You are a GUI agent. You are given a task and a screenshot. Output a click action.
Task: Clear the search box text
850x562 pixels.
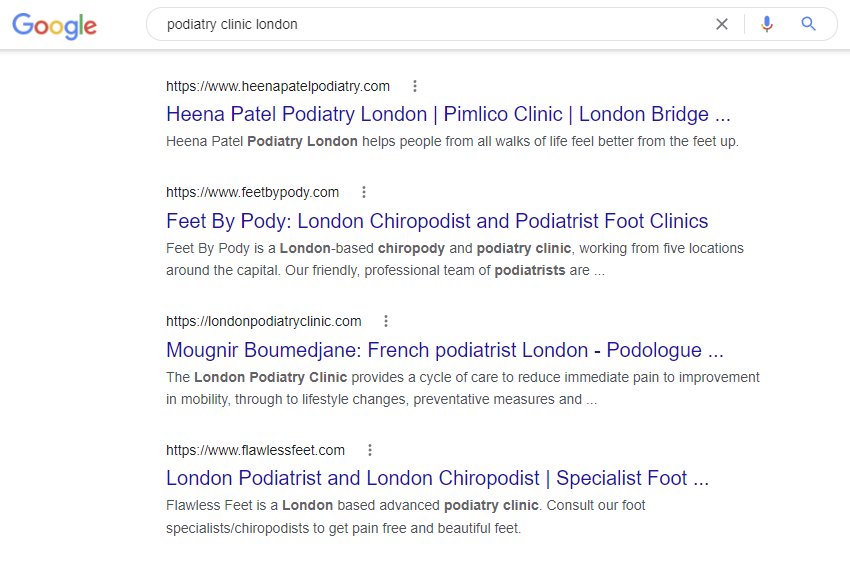coord(722,25)
